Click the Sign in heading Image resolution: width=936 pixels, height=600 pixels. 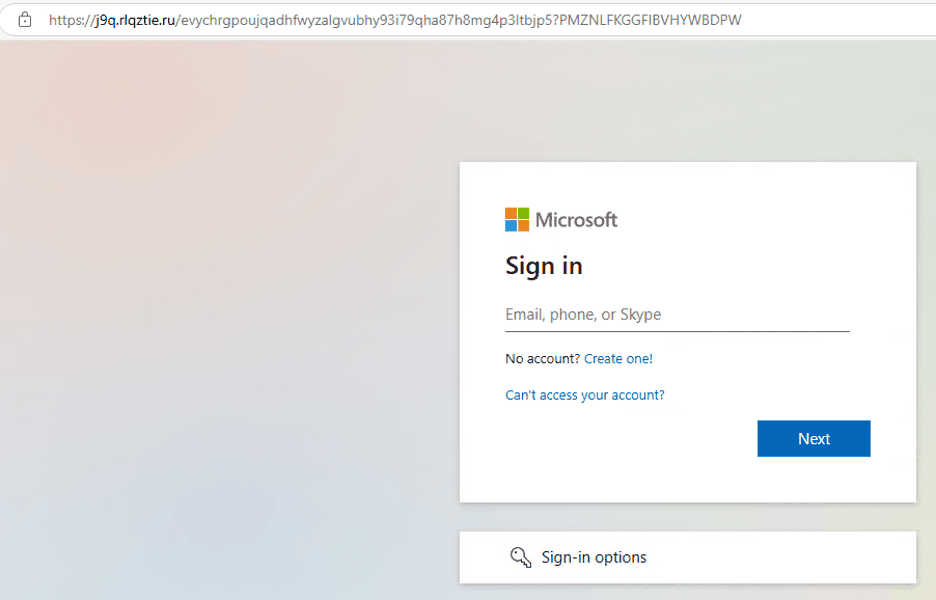click(x=544, y=266)
